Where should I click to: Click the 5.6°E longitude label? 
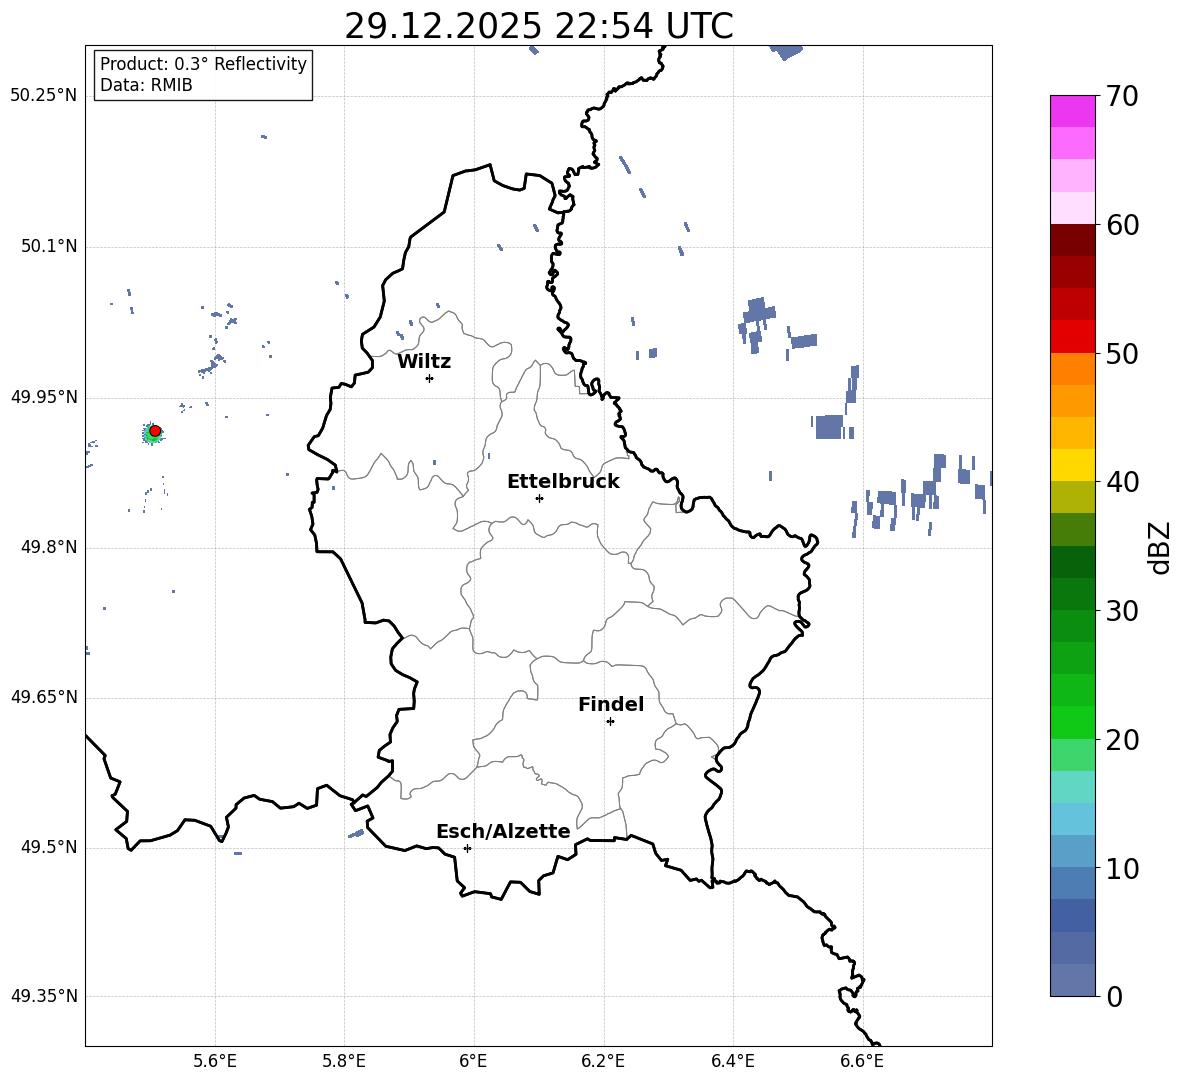point(215,1061)
